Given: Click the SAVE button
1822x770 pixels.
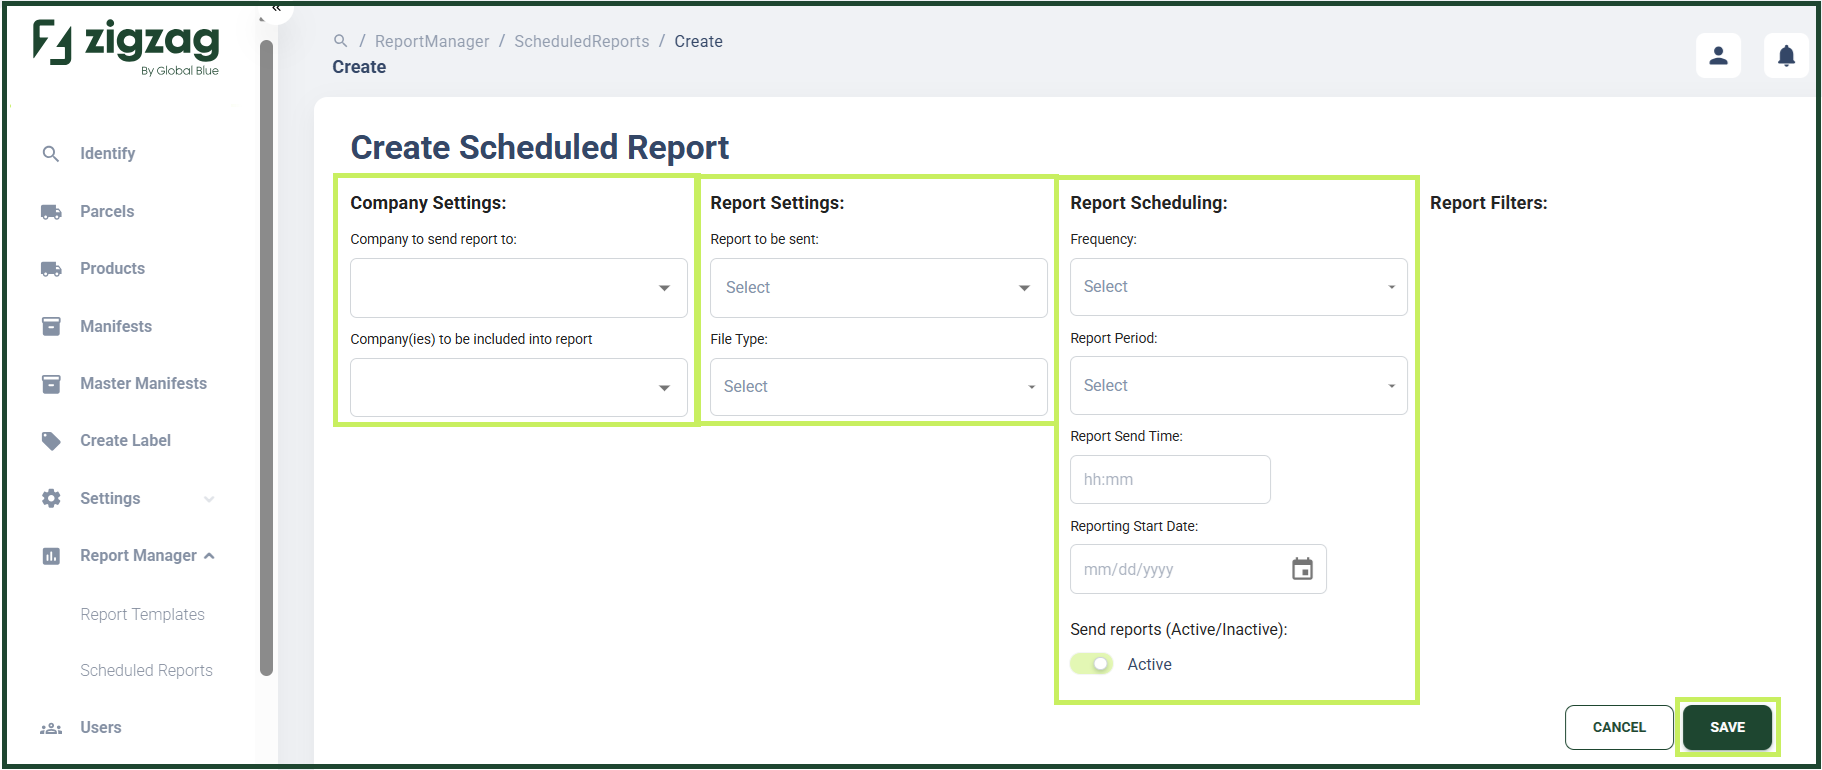Looking at the screenshot, I should click(1727, 728).
